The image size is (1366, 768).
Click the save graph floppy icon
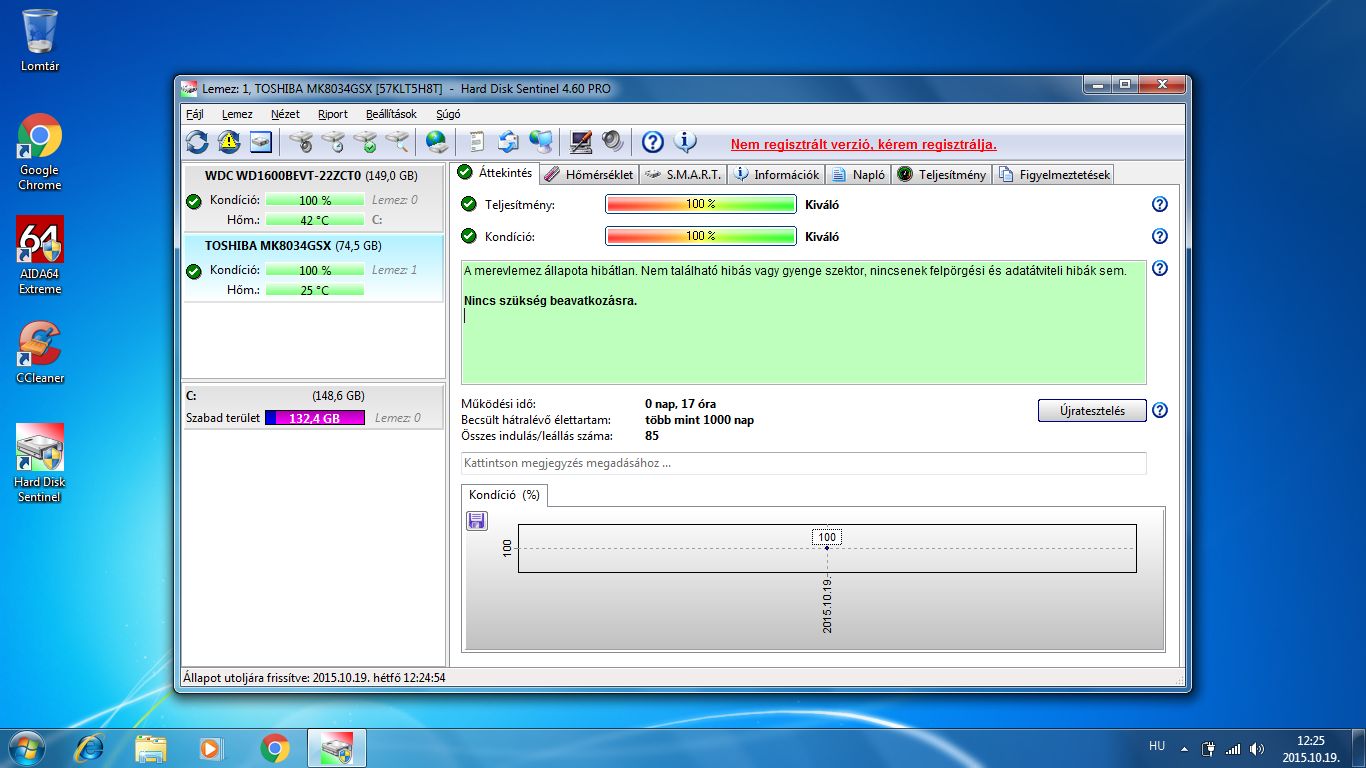(x=476, y=520)
